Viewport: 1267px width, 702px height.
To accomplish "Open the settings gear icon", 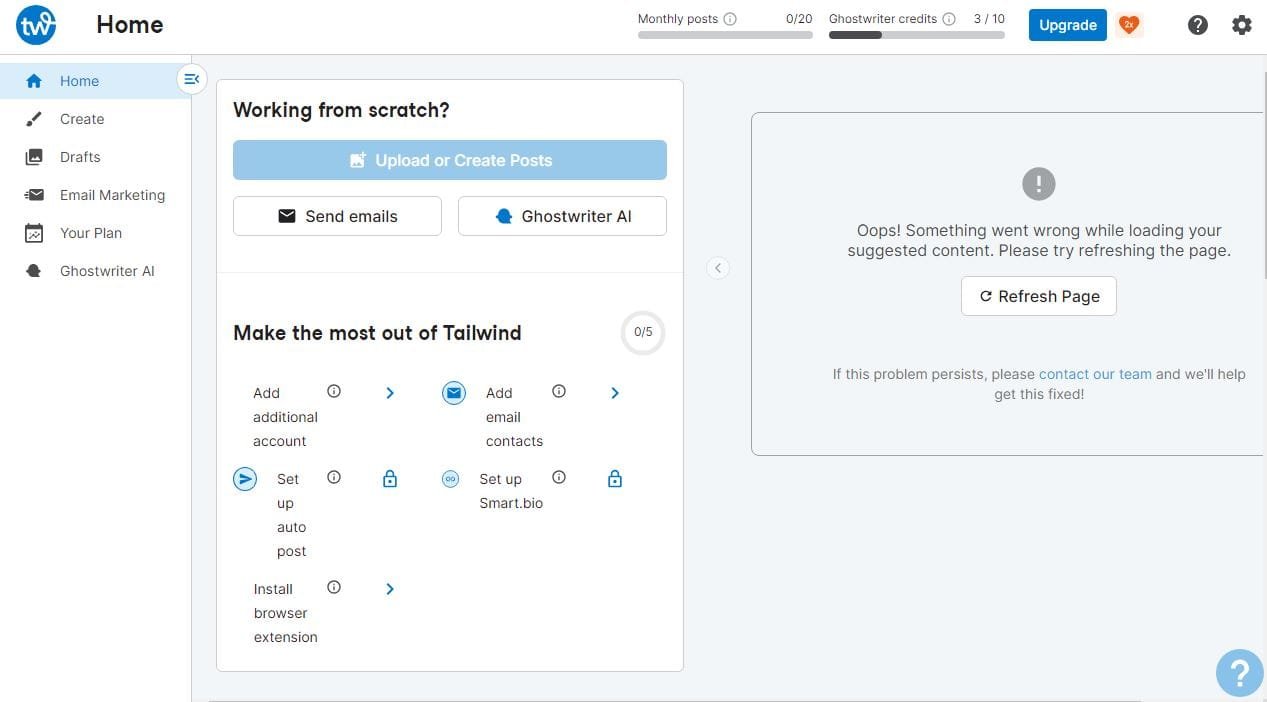I will (1241, 24).
